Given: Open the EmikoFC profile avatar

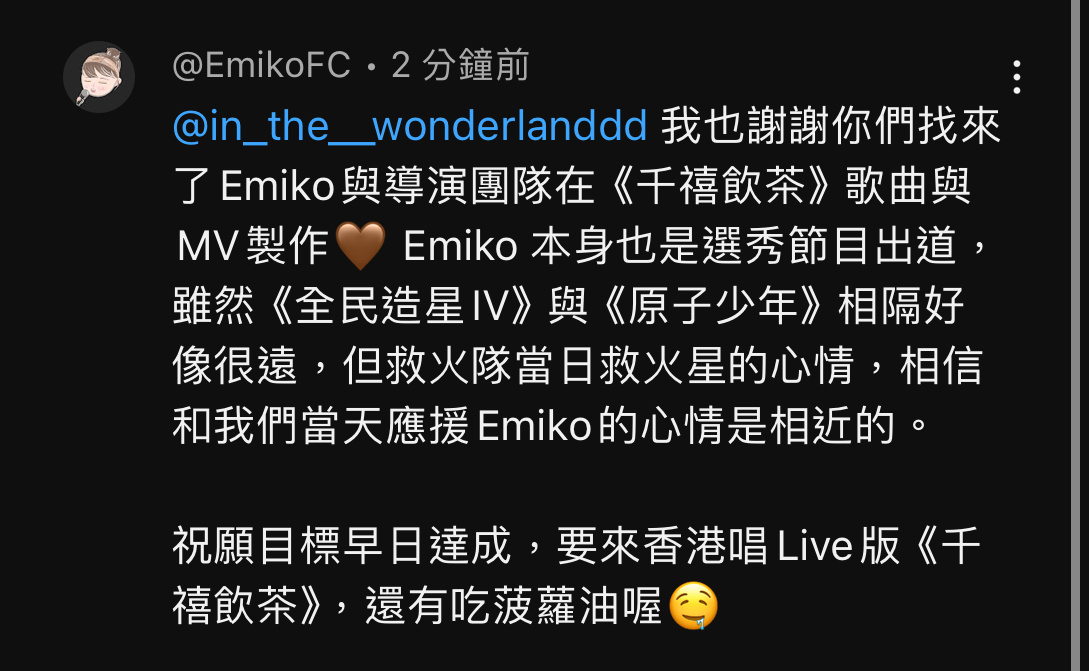Looking at the screenshot, I should 99,76.
